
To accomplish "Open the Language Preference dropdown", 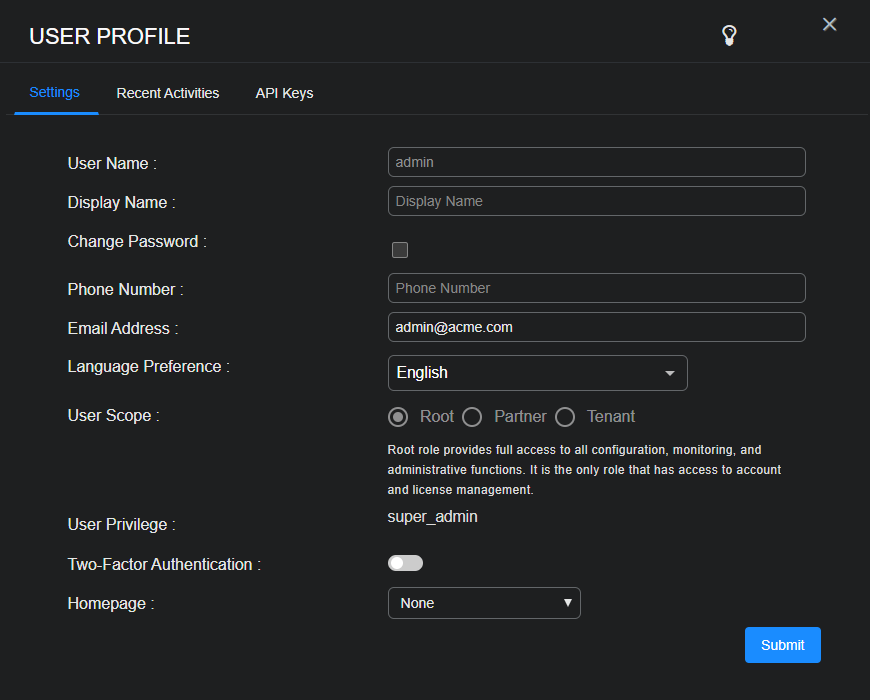I will [537, 373].
